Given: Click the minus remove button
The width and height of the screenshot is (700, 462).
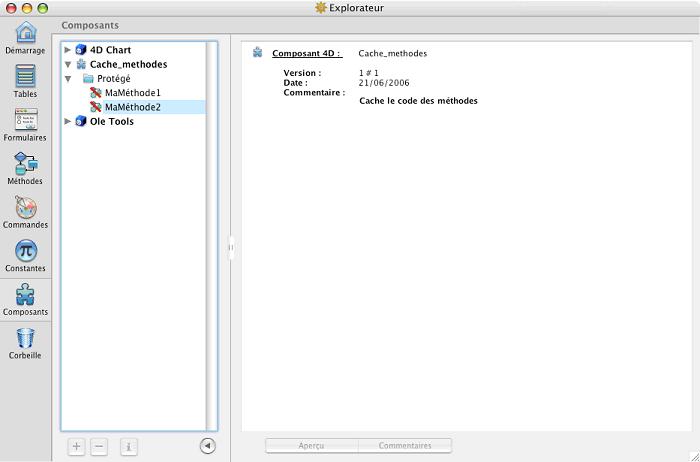Looking at the screenshot, I should [x=99, y=447].
